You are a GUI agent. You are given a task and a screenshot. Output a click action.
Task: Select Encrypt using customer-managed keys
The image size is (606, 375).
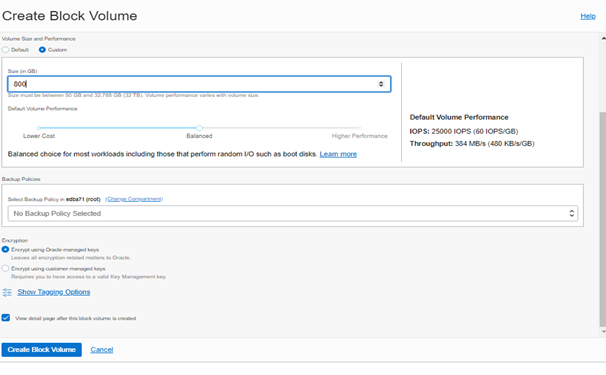pyautogui.click(x=5, y=268)
